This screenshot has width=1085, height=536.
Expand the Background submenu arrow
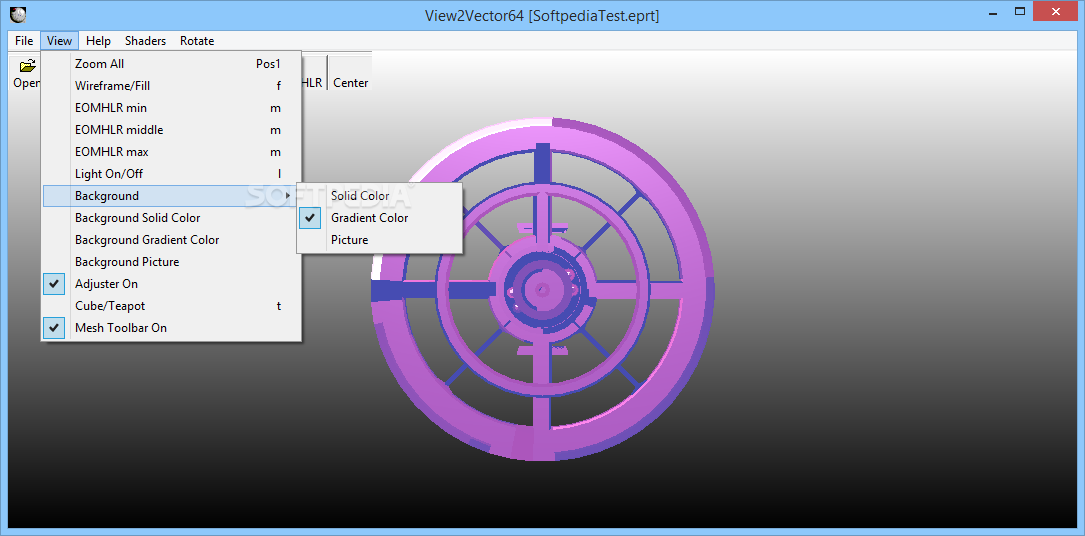tap(288, 196)
